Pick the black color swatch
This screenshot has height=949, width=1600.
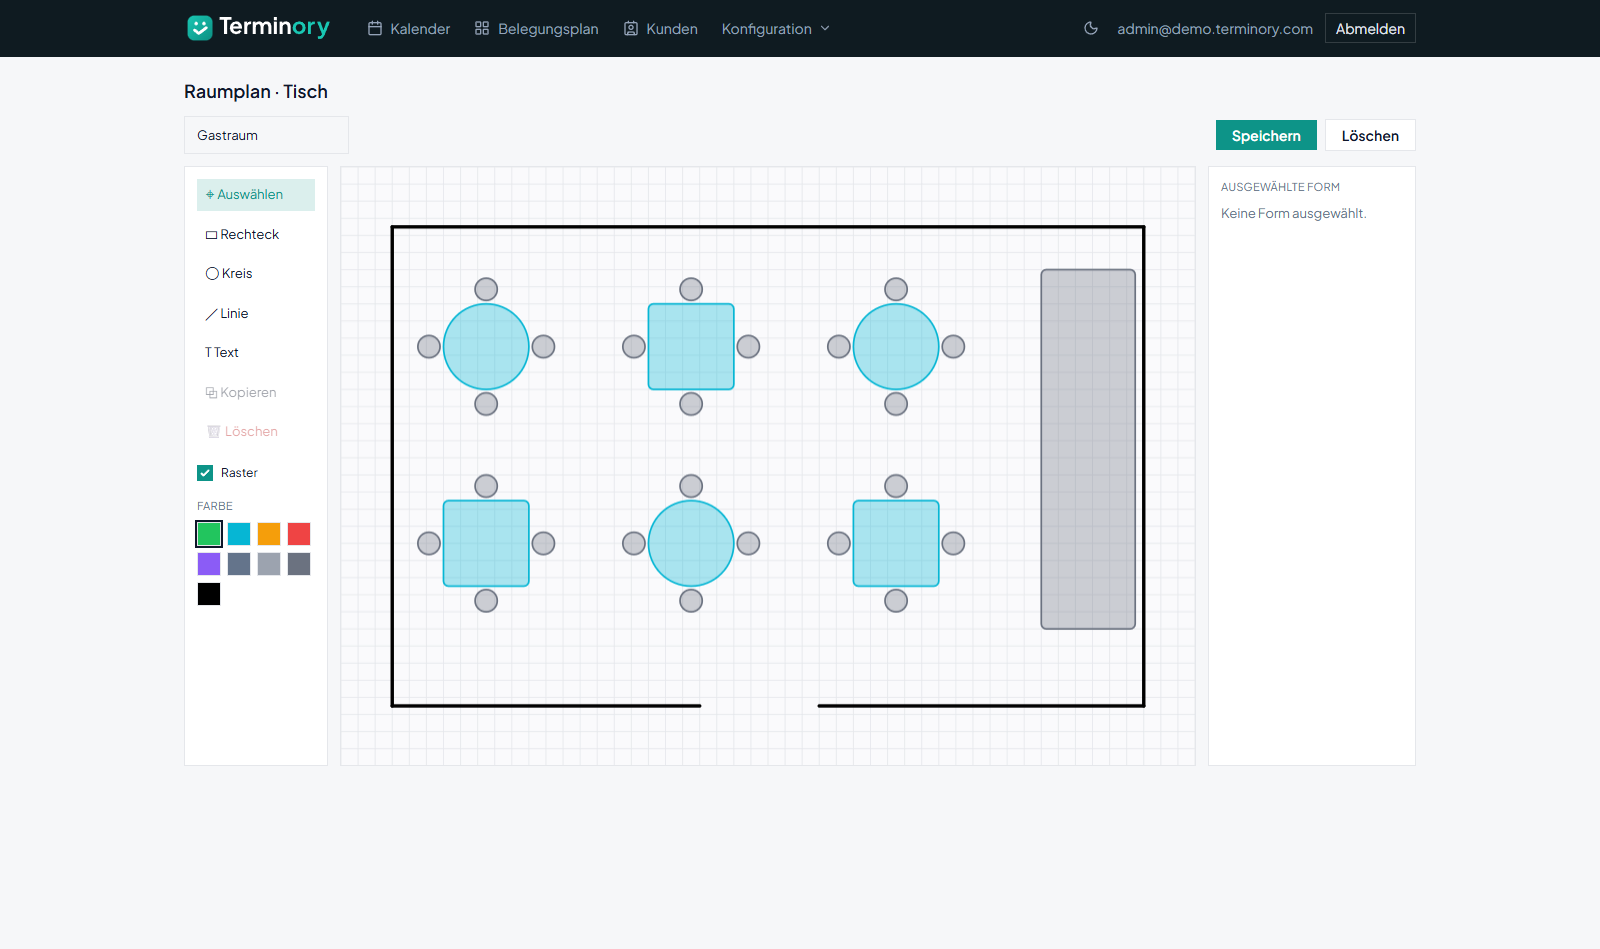coord(209,594)
